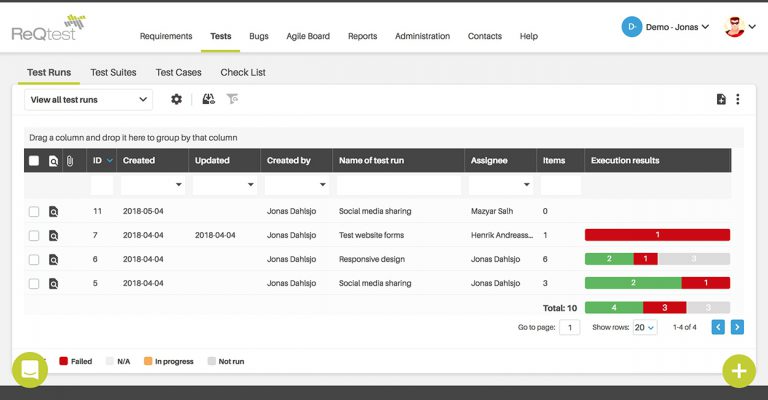Click the green plus add button

(739, 371)
